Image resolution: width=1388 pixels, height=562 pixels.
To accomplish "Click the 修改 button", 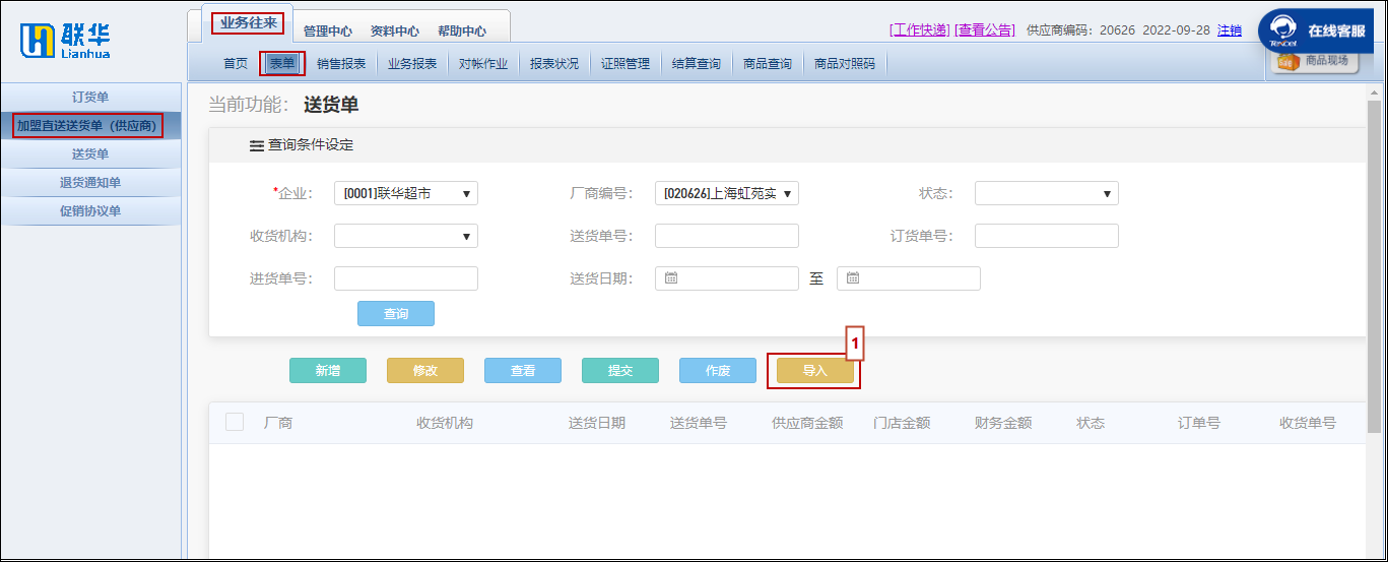I will coord(426,371).
